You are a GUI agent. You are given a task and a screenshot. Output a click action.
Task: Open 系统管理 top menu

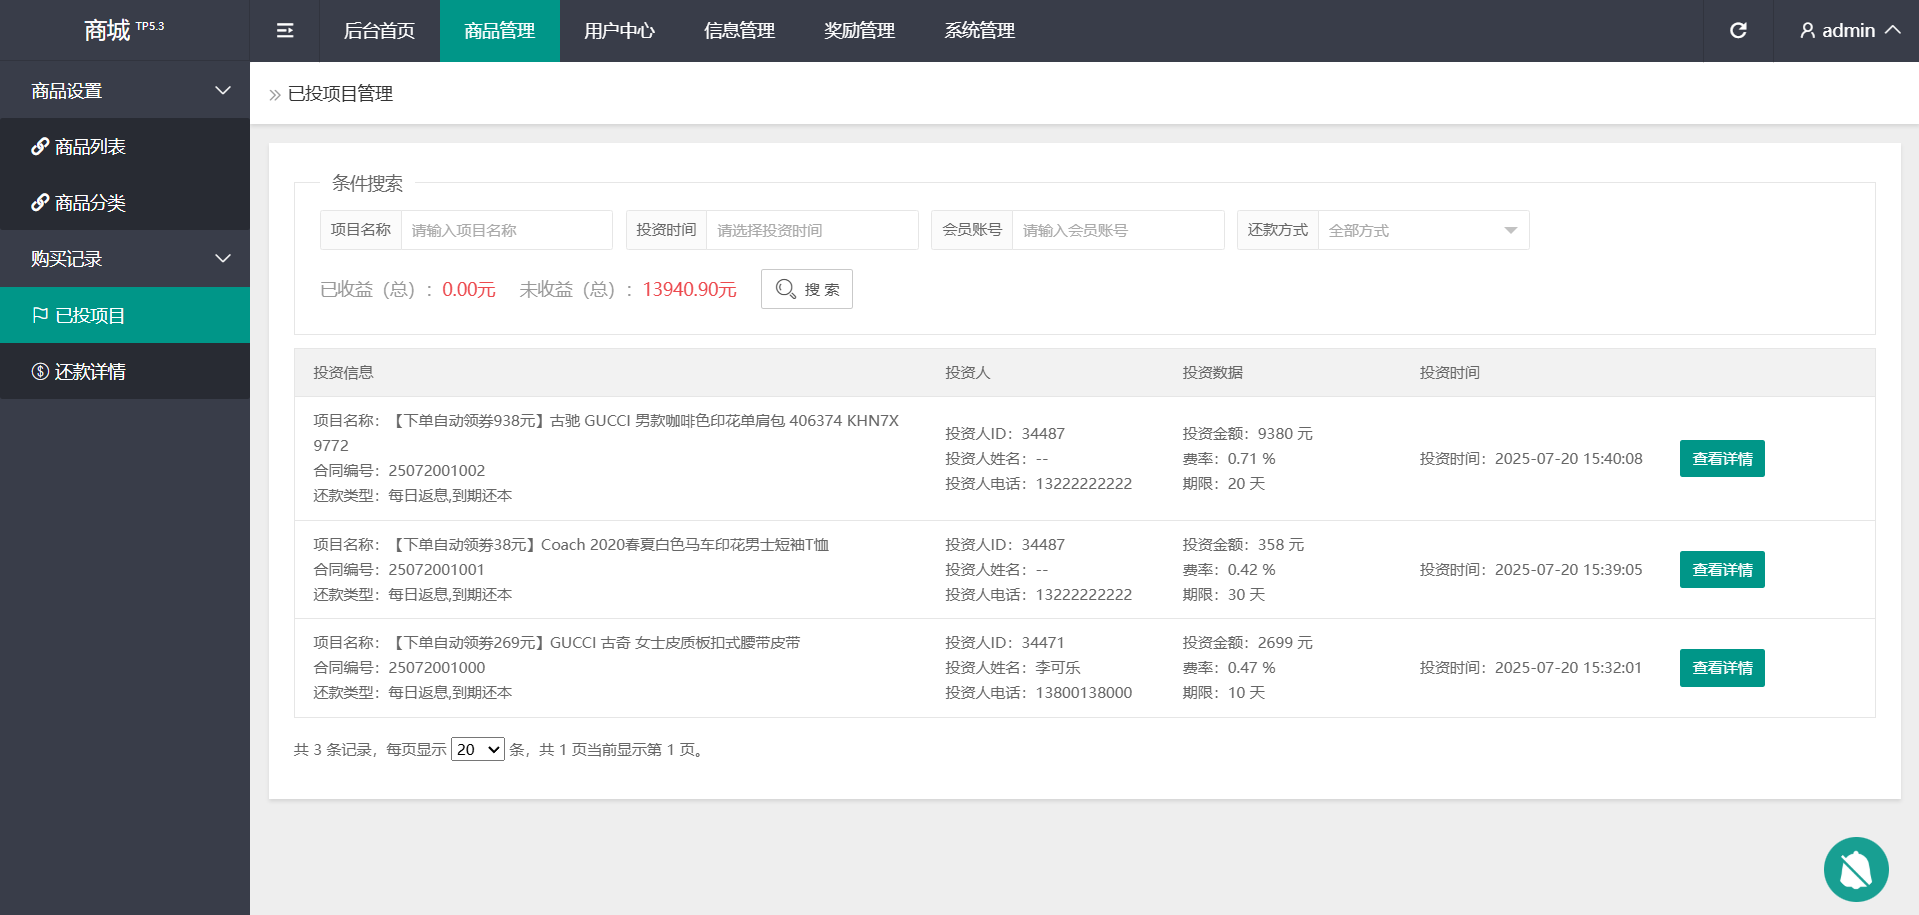(x=980, y=31)
